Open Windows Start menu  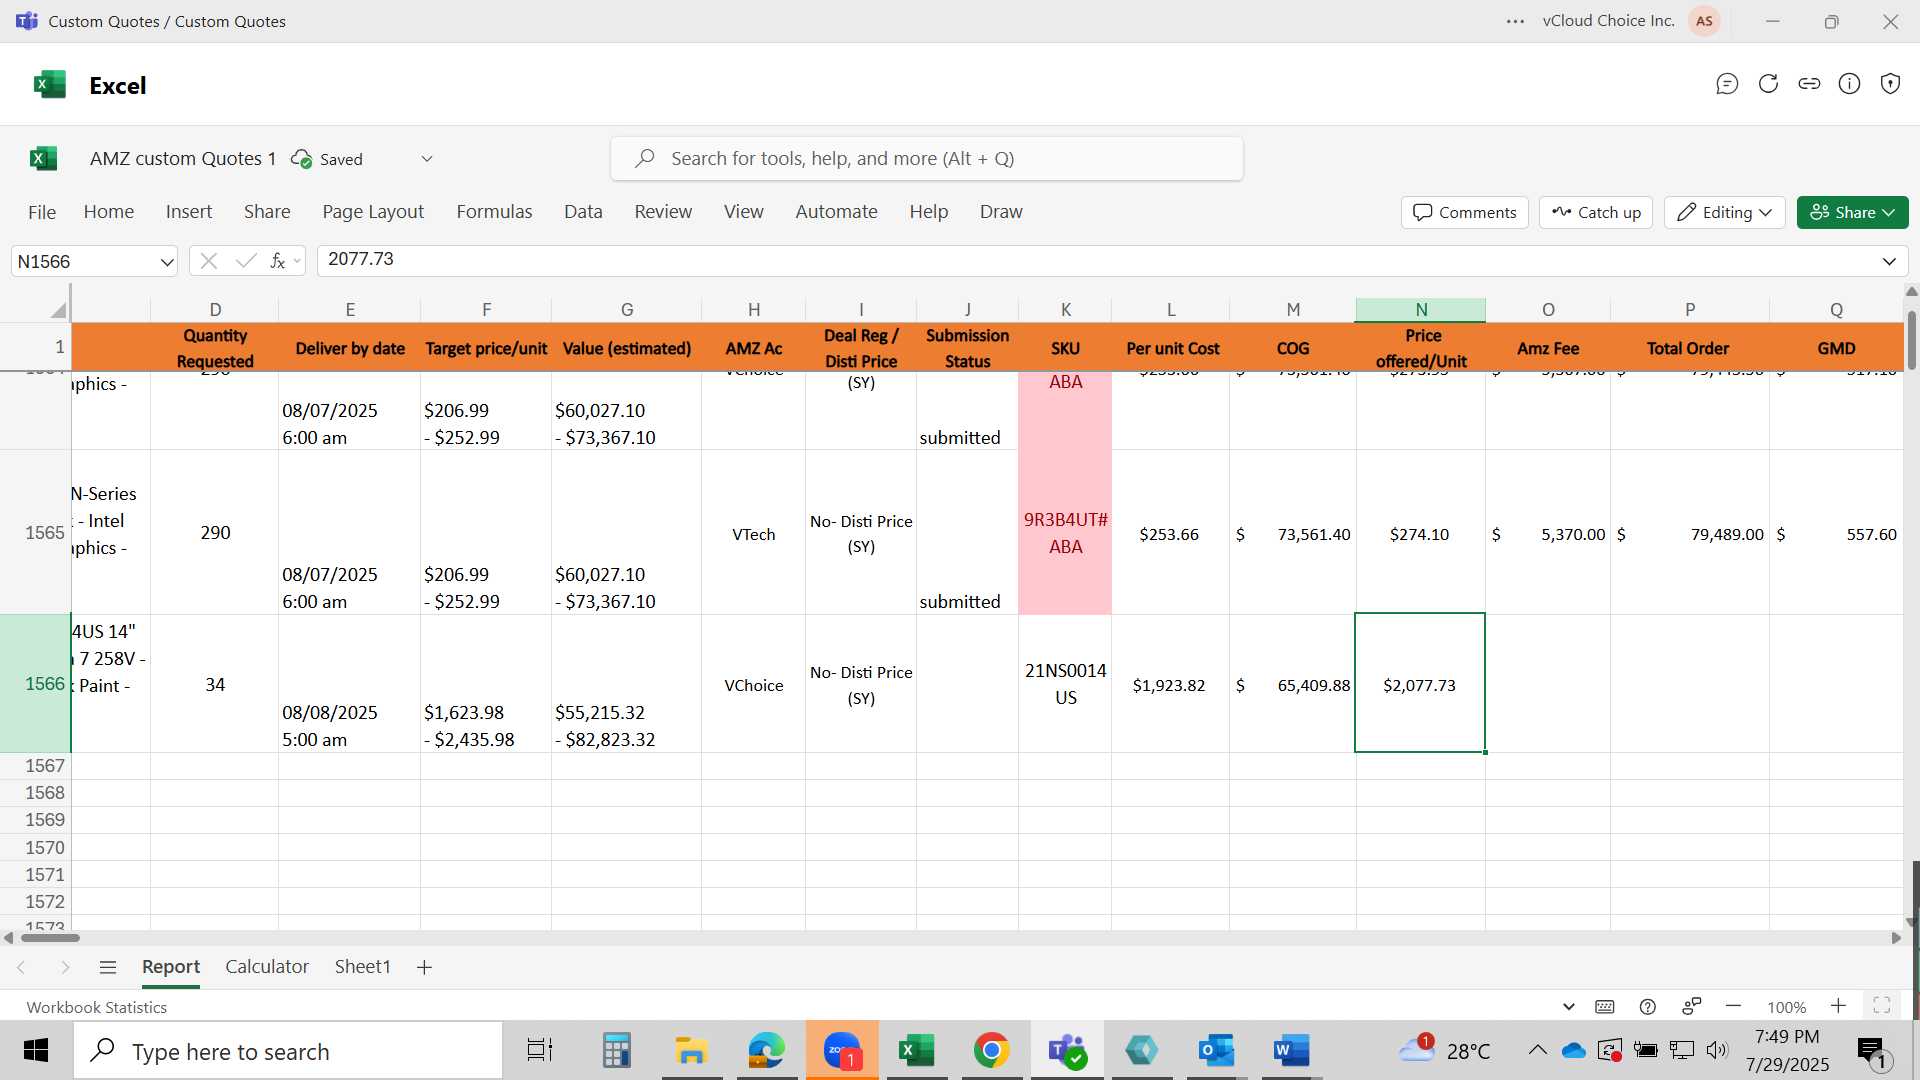coord(36,1050)
